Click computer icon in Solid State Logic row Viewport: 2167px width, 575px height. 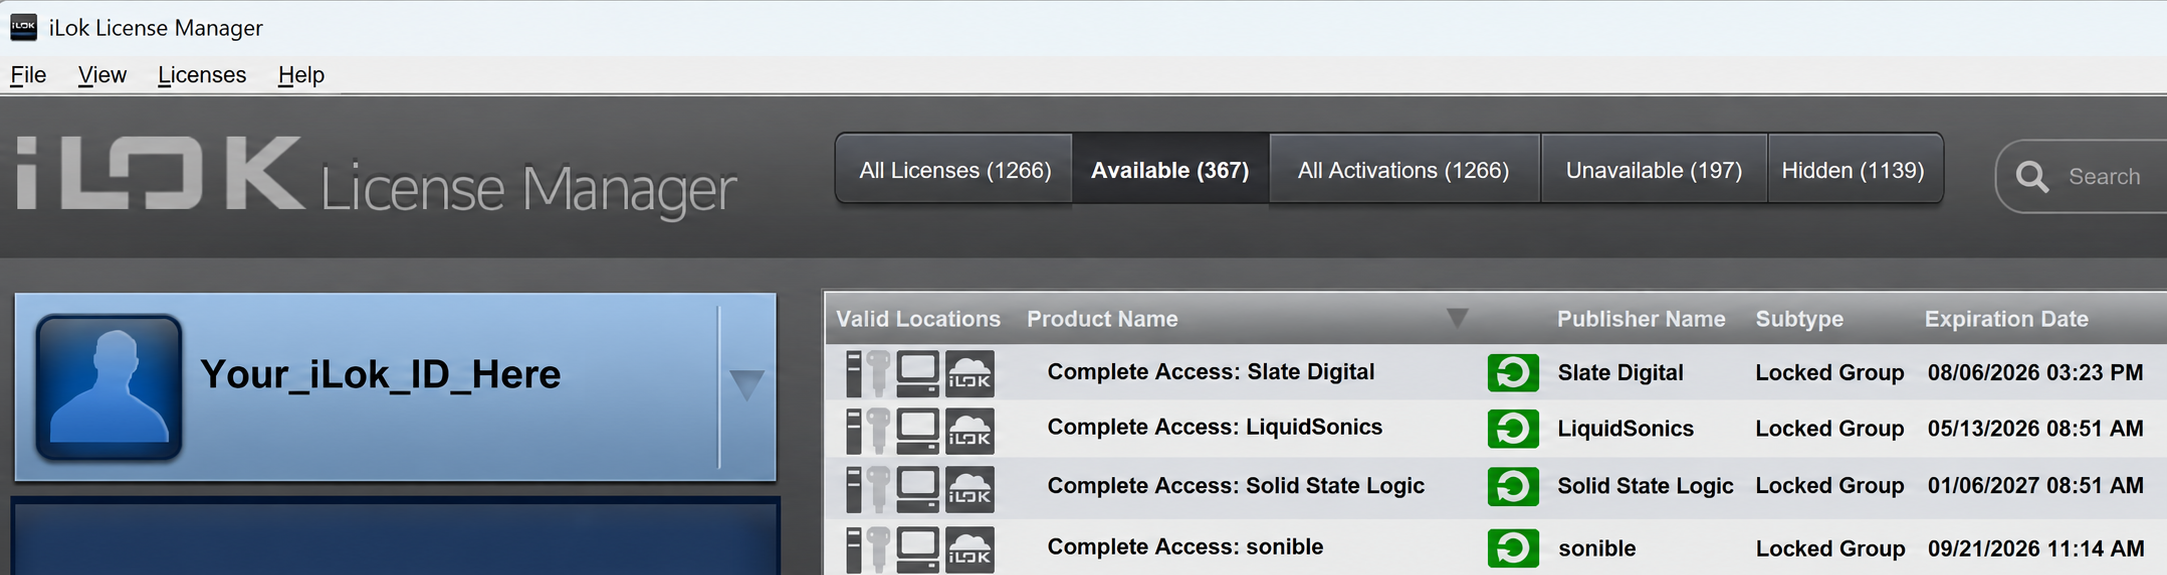[918, 490]
